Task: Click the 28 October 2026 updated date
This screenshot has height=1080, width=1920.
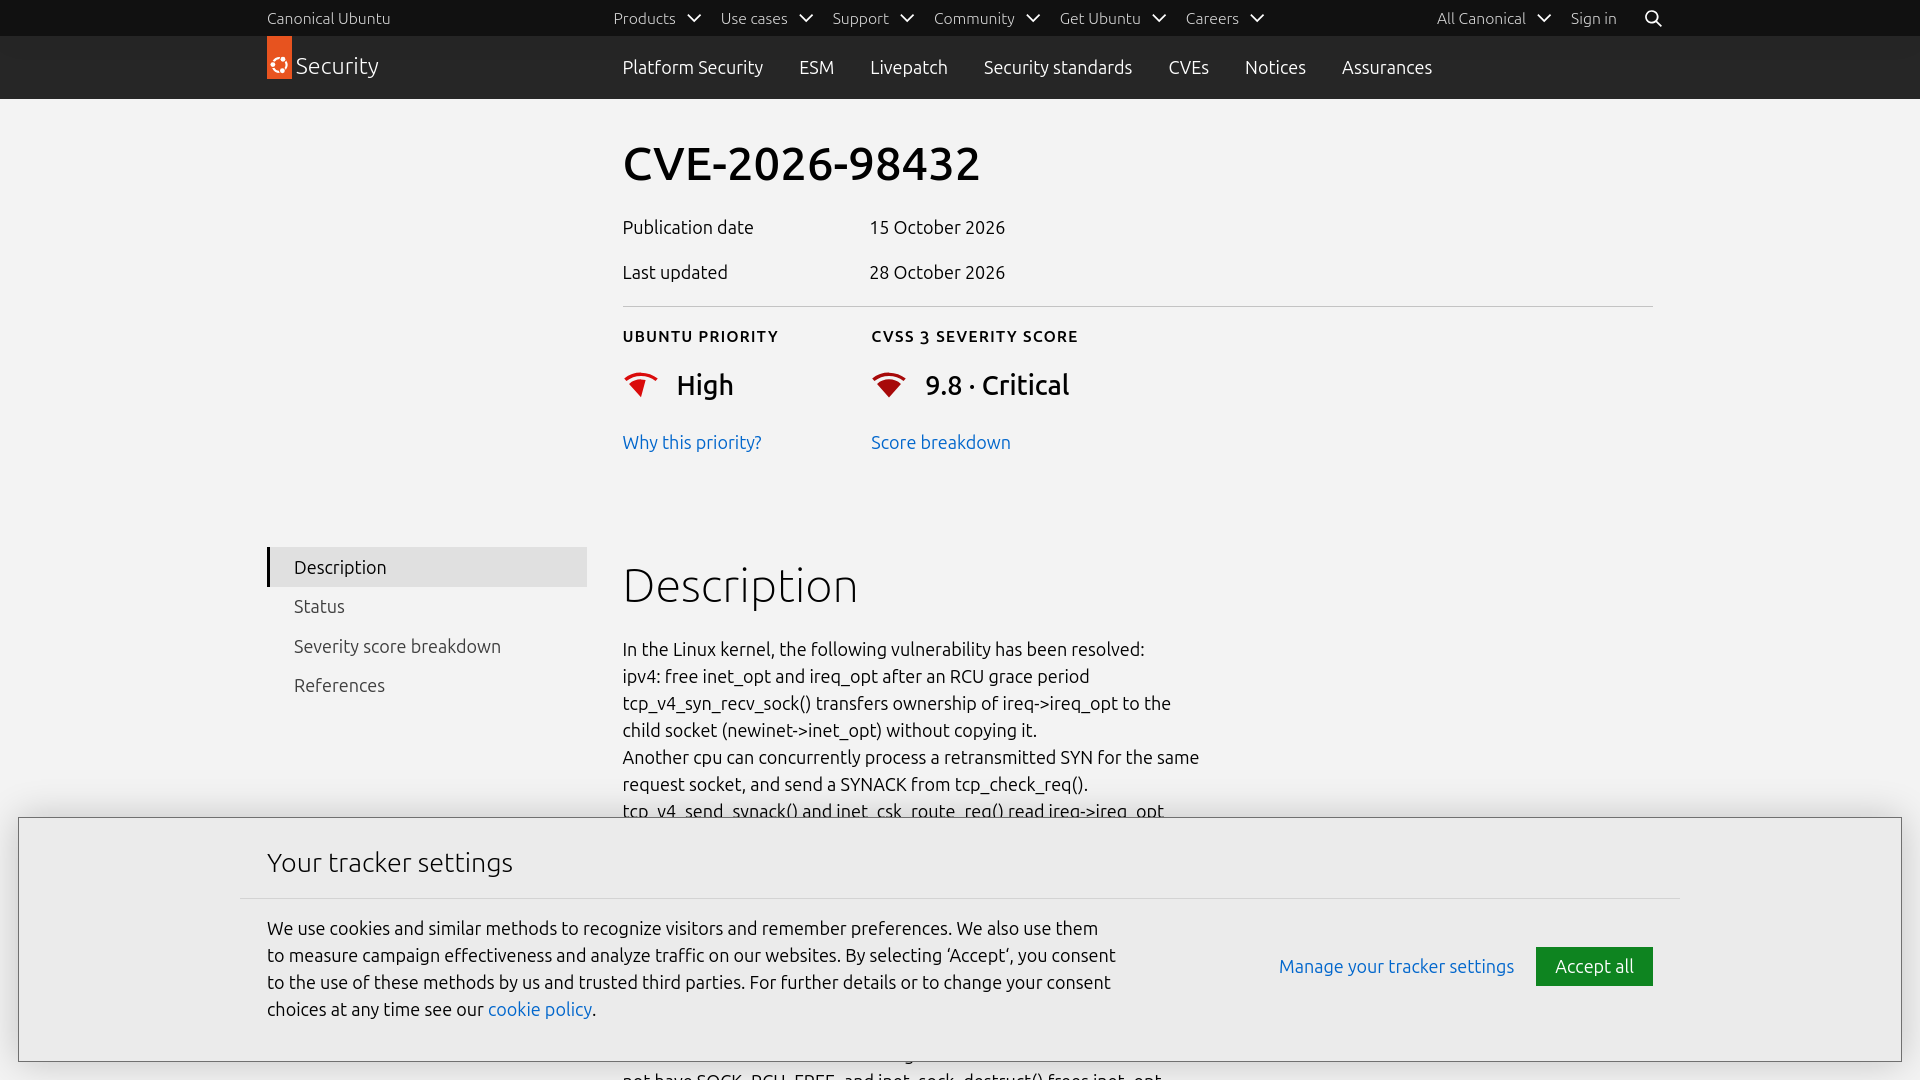Action: (937, 272)
